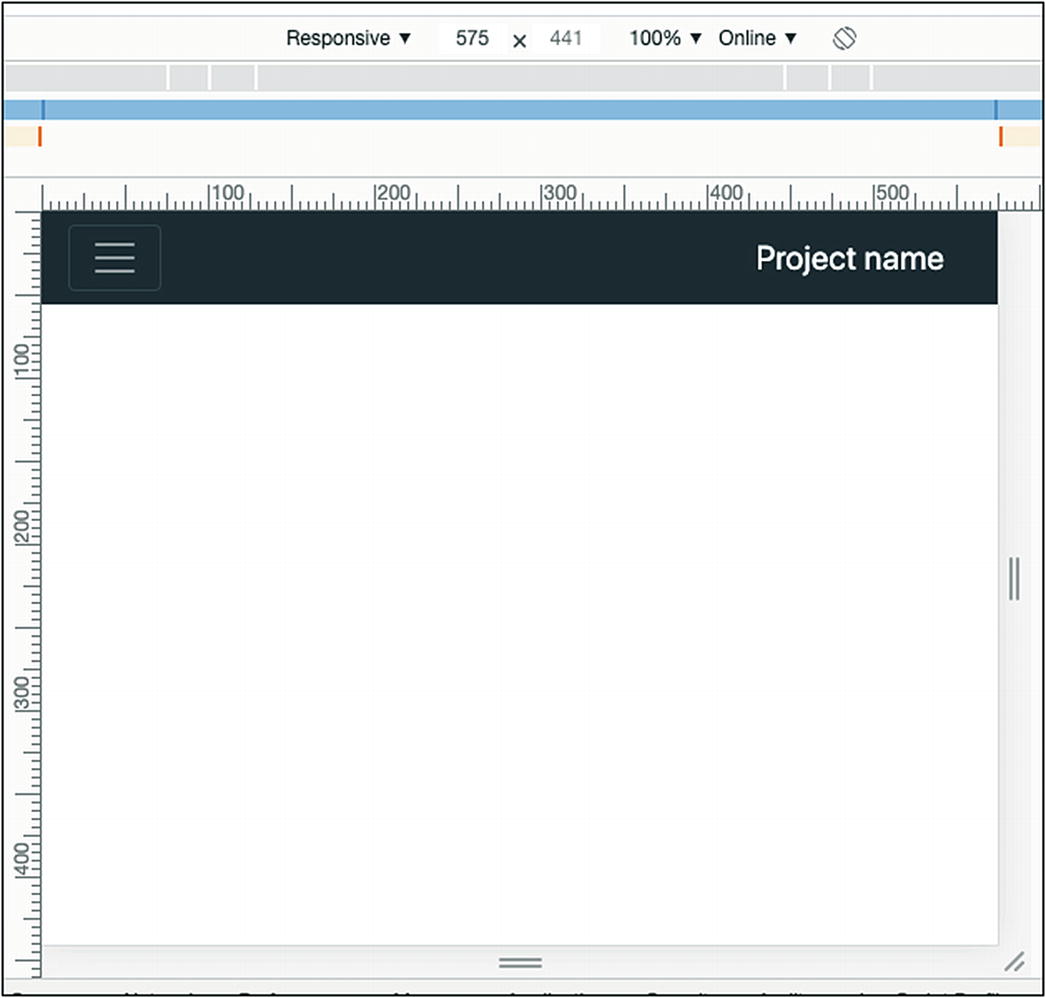Click the rotate orientation icon
Viewport: 1046px width, 998px height.
[845, 39]
